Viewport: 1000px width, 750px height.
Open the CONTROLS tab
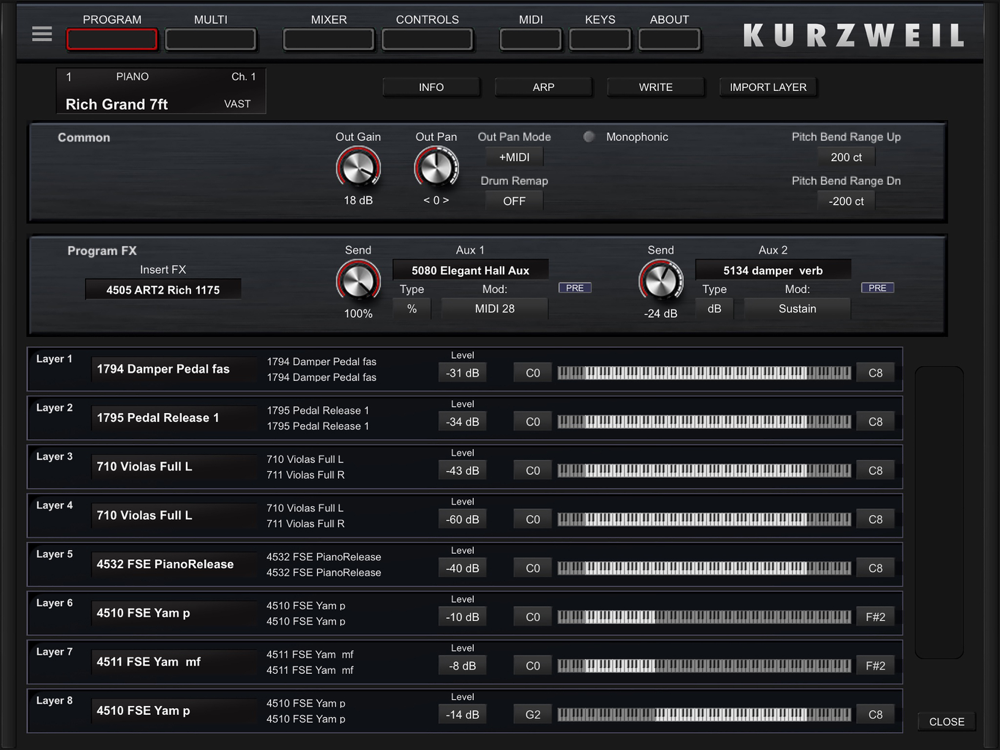(427, 40)
